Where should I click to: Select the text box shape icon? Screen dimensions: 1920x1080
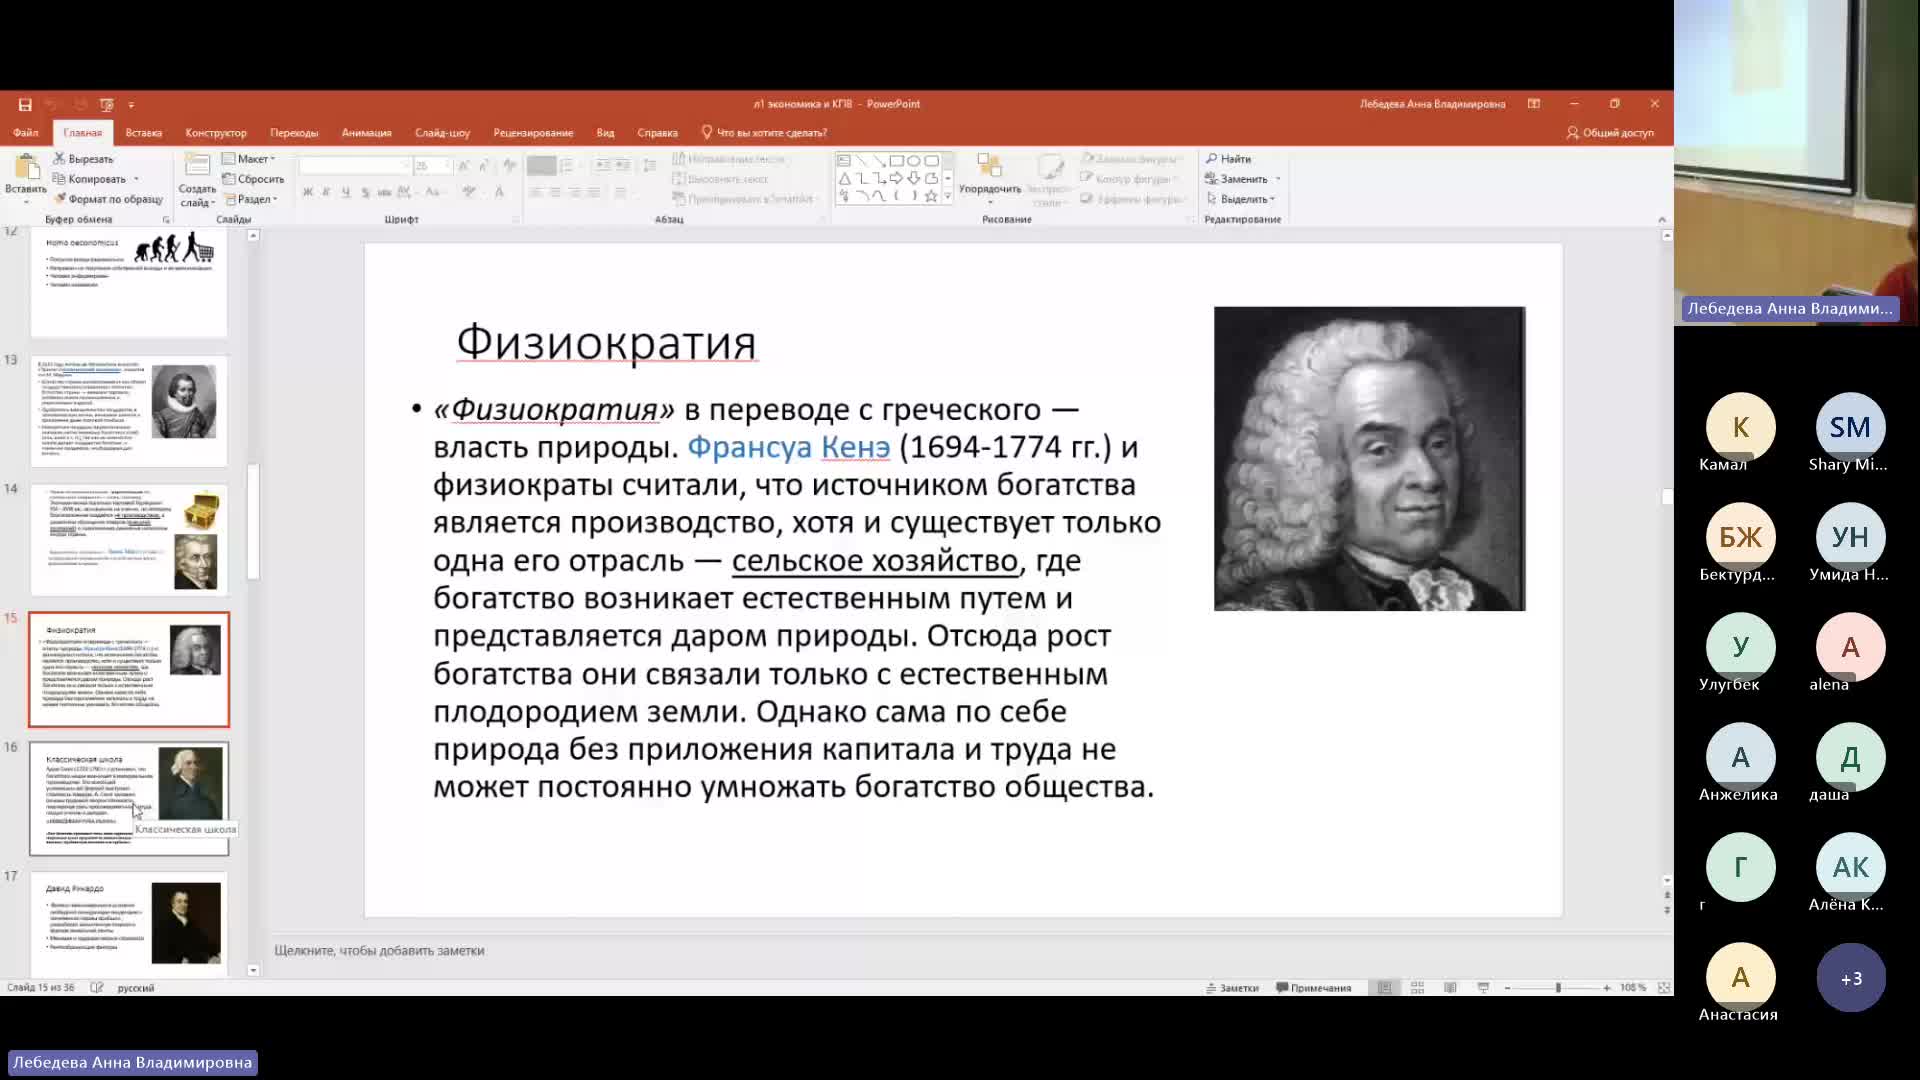[844, 161]
